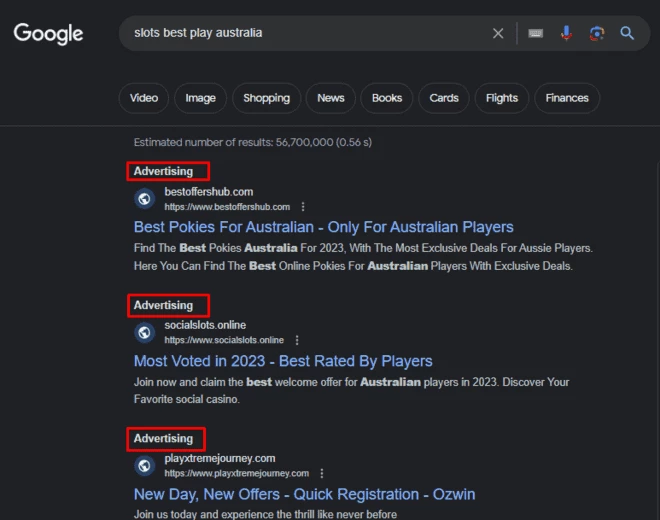Open New Day, New Offers Ozwin link
The width and height of the screenshot is (660, 520).
pos(304,494)
